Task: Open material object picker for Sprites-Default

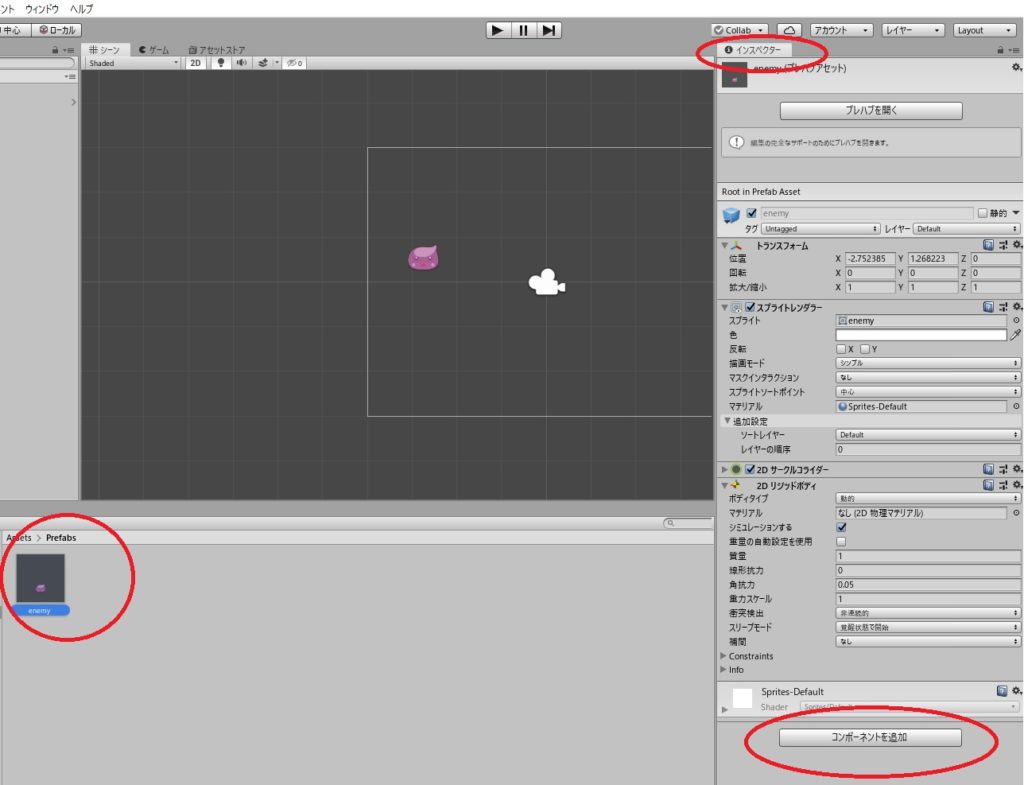Action: (1016, 406)
